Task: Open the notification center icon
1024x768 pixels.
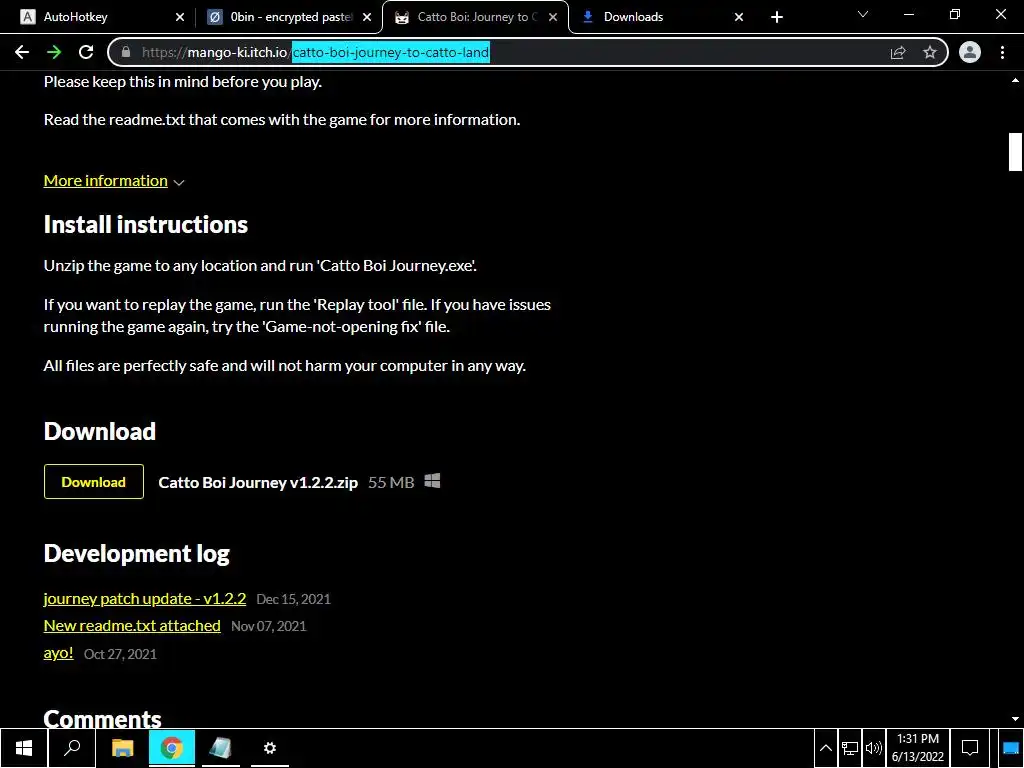Action: click(x=970, y=748)
